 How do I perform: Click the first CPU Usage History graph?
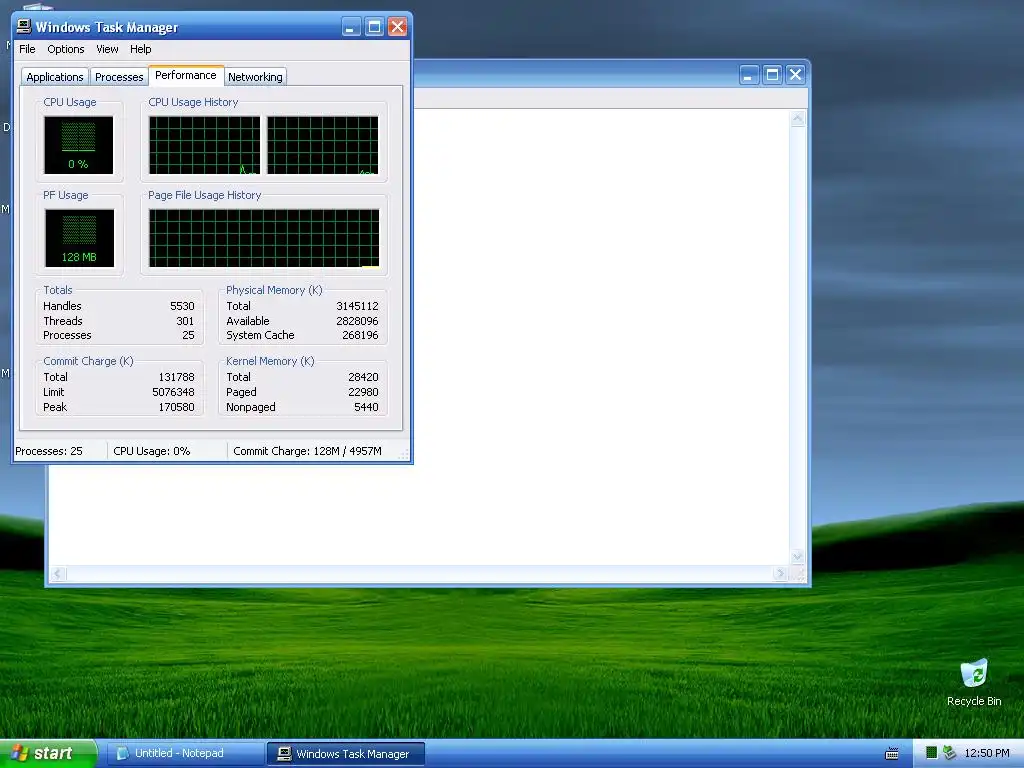pyautogui.click(x=204, y=145)
